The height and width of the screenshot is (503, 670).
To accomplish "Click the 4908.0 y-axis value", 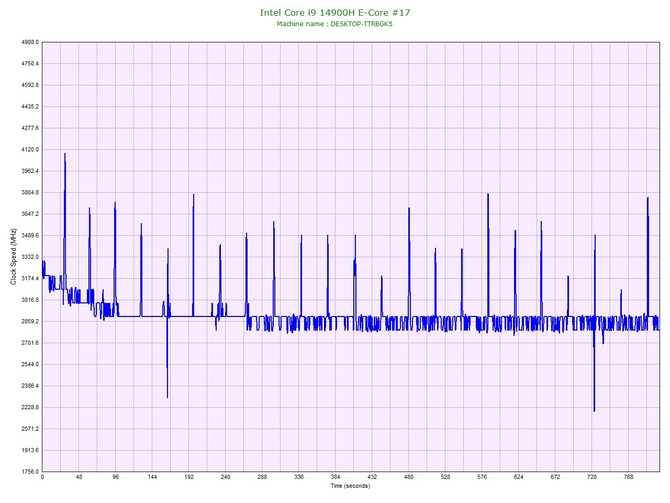I will 30,42.
